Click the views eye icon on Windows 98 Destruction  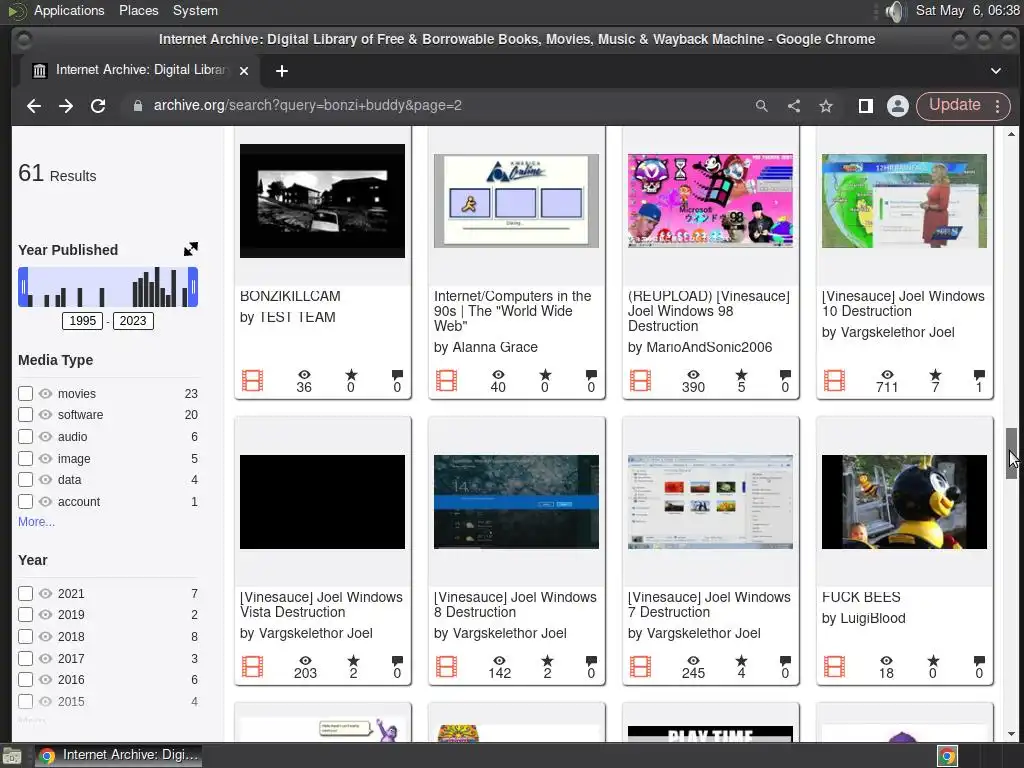(694, 375)
